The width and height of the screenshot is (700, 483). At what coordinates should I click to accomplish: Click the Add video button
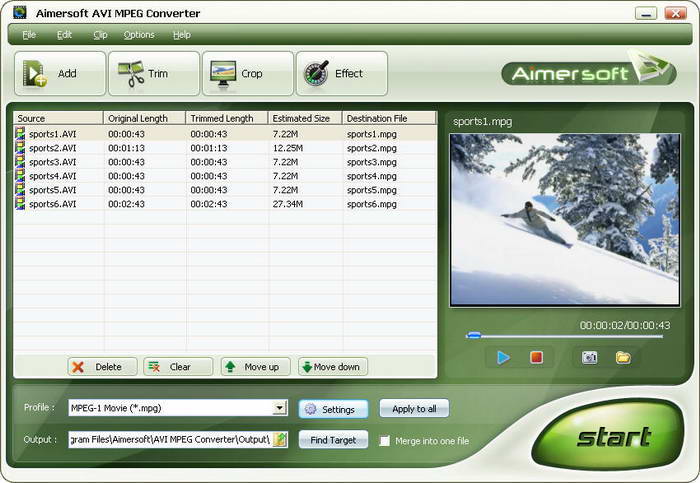click(60, 73)
